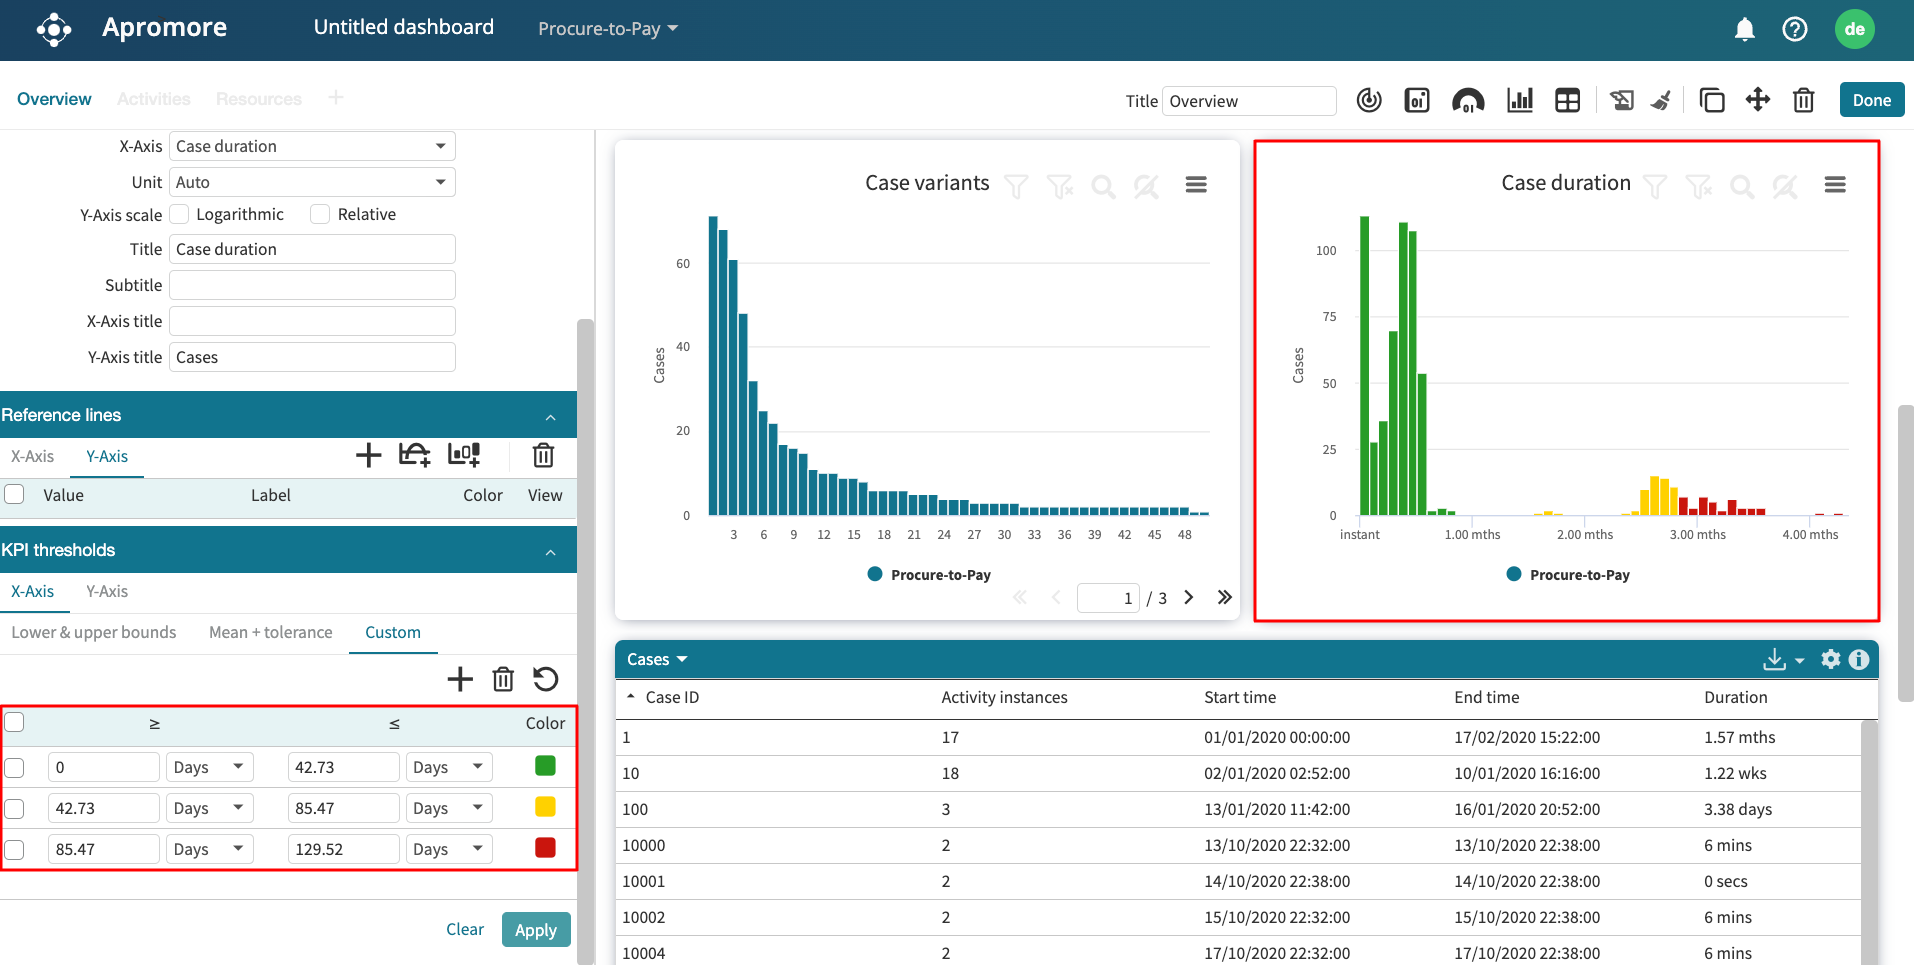Enable the Logarithmic Y-Axis scale checkbox
Image resolution: width=1914 pixels, height=965 pixels.
point(180,214)
